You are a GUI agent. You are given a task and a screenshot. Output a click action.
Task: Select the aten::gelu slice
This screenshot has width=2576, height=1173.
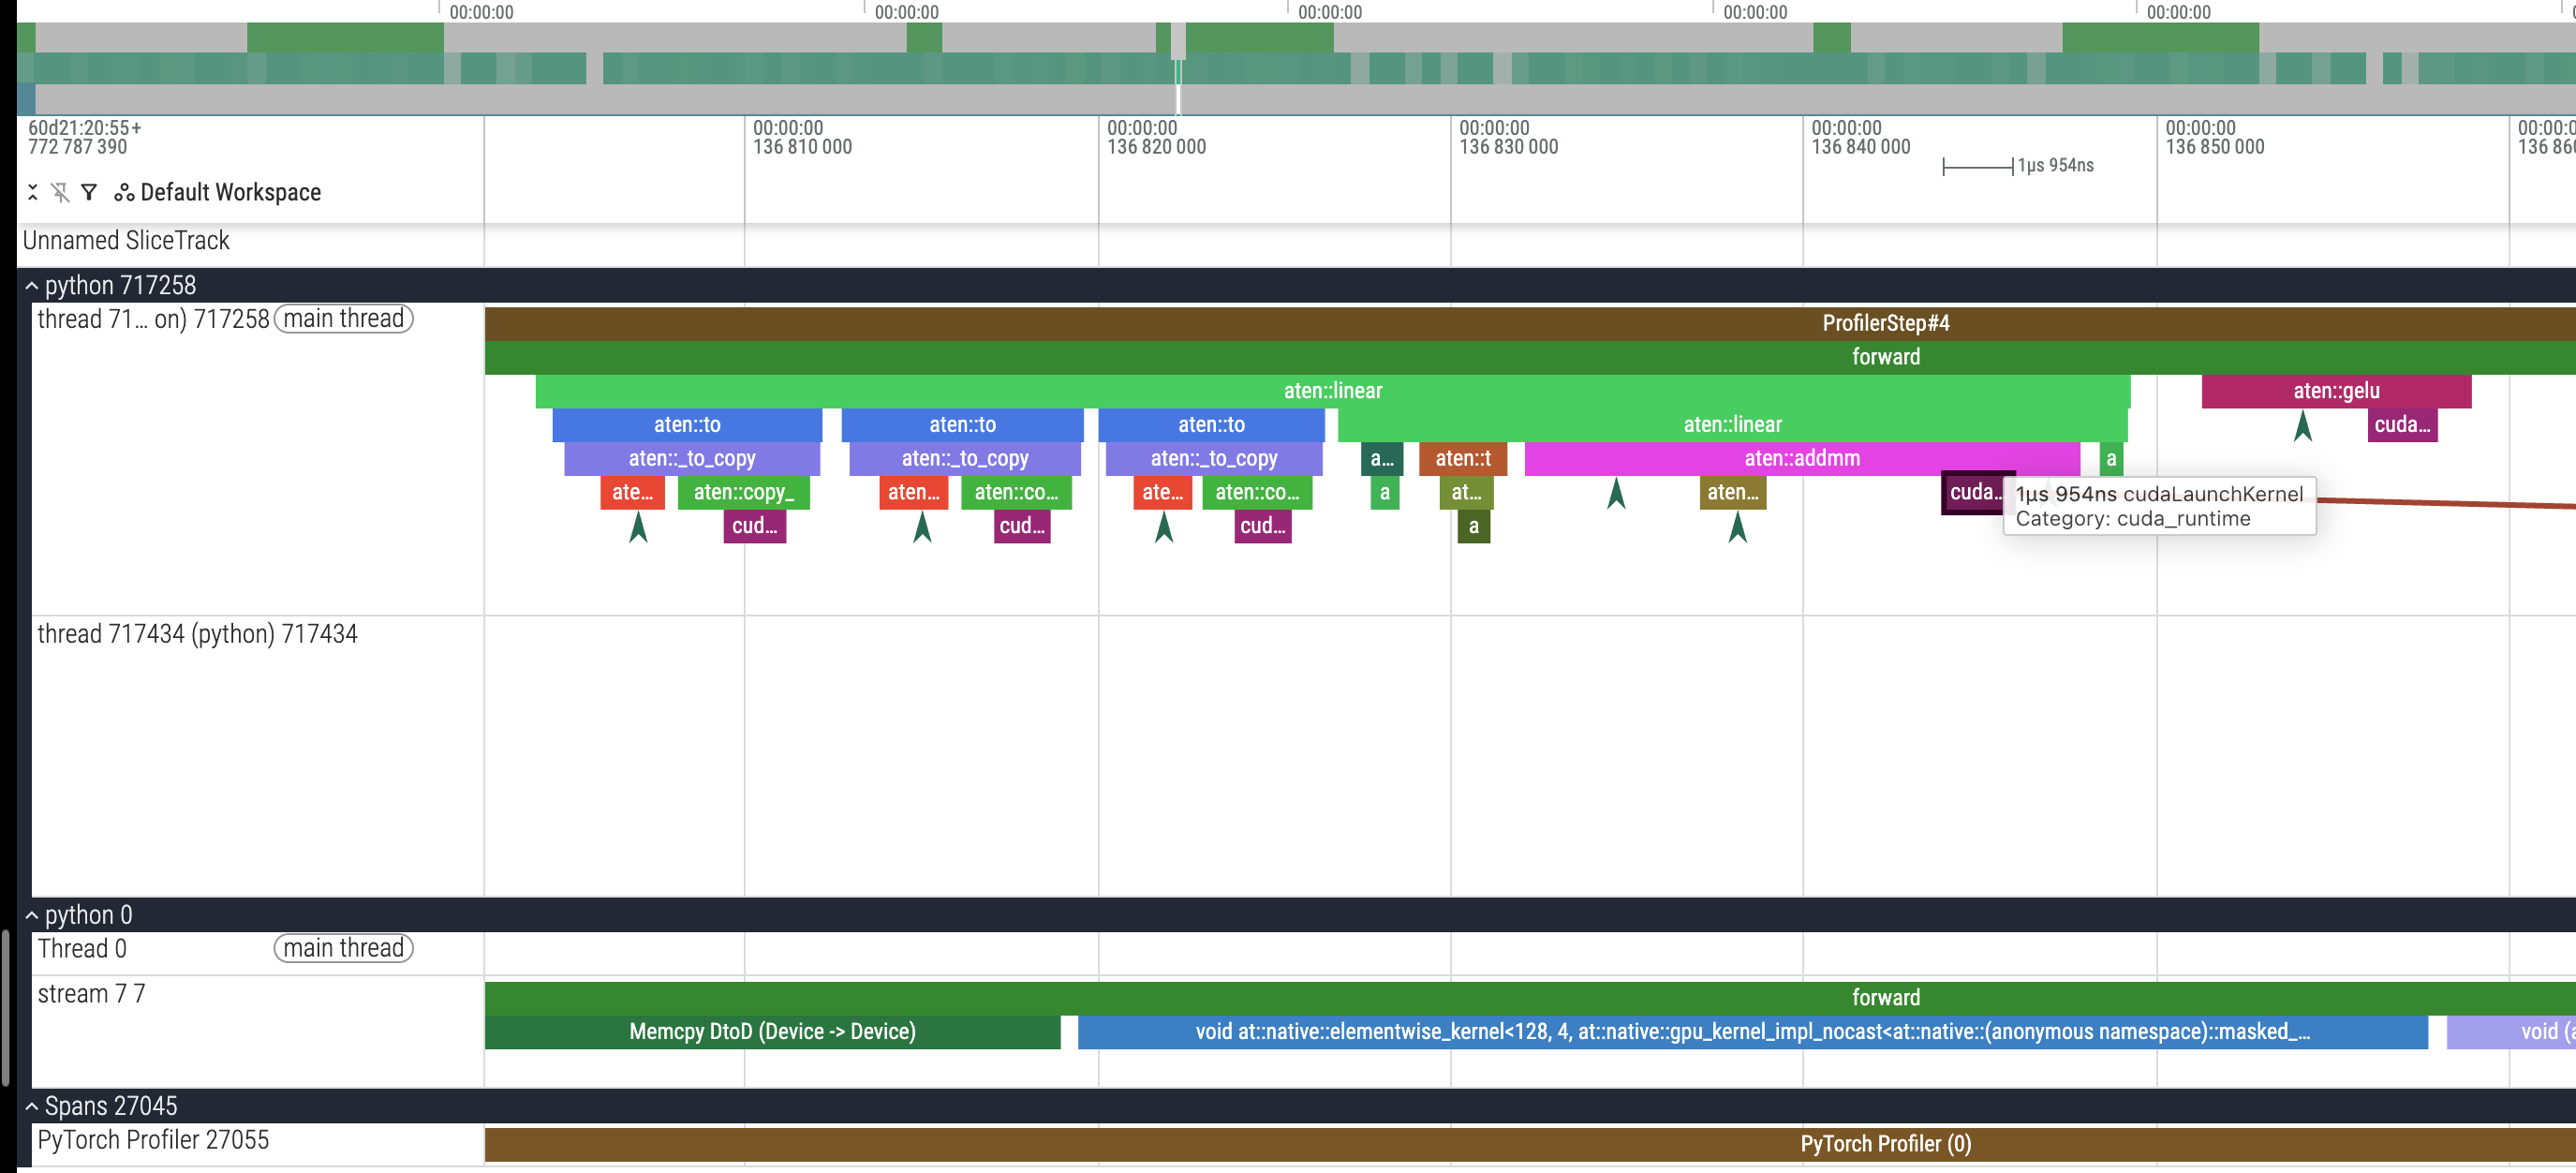(2335, 391)
